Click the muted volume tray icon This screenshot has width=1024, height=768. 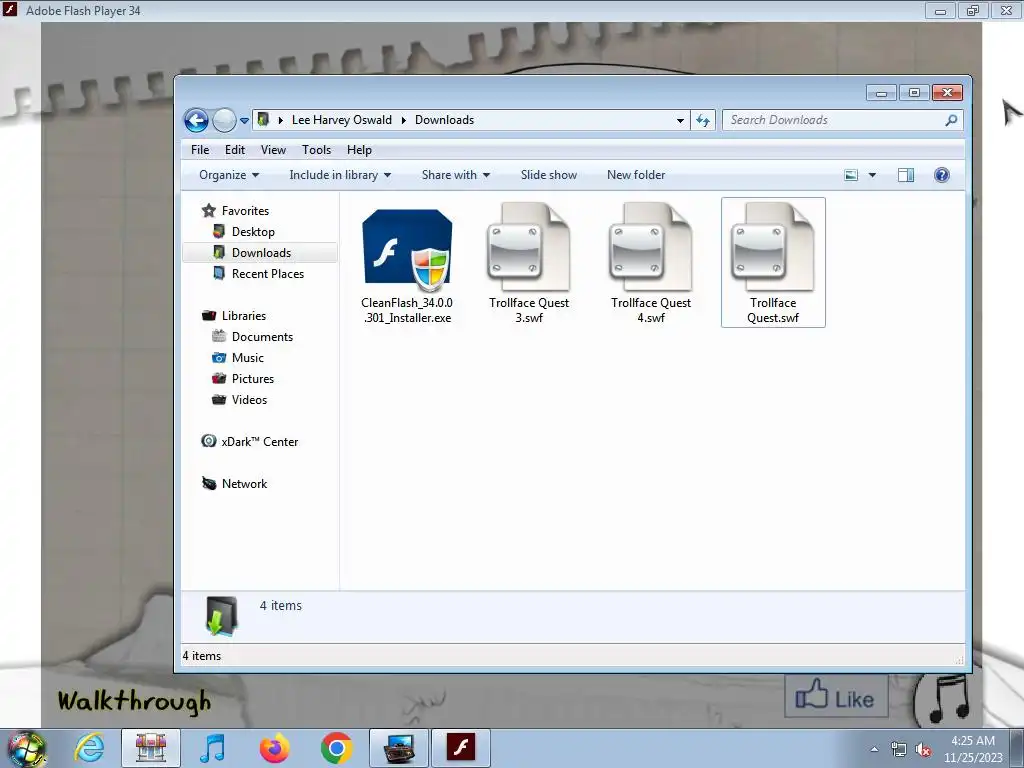(923, 750)
